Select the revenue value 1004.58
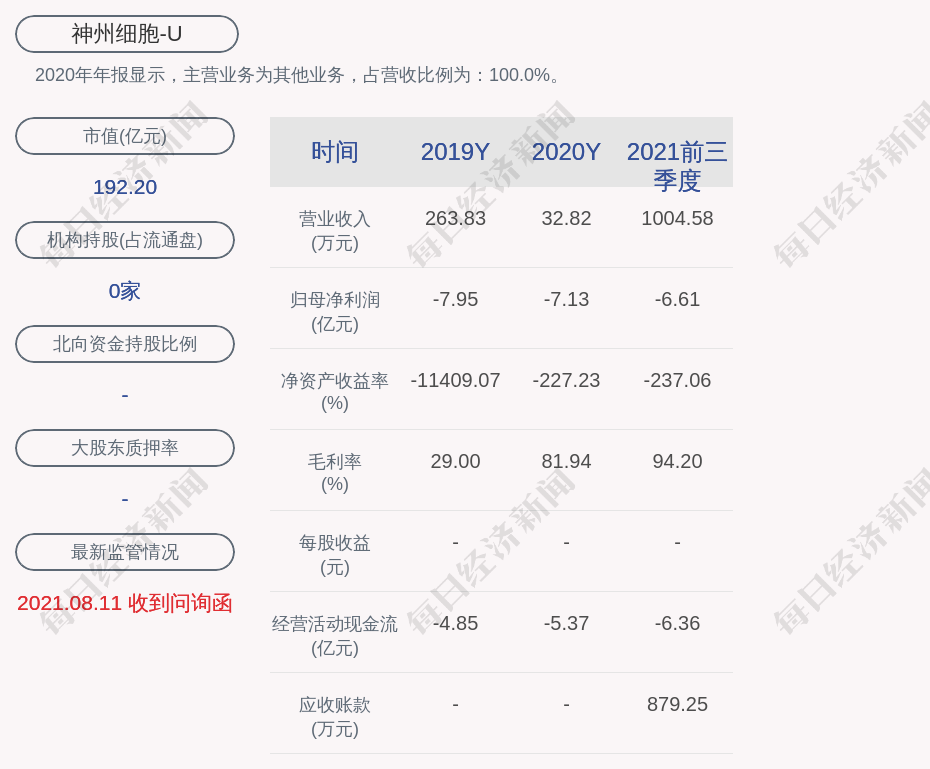Viewport: 930px width, 769px height. pyautogui.click(x=677, y=218)
